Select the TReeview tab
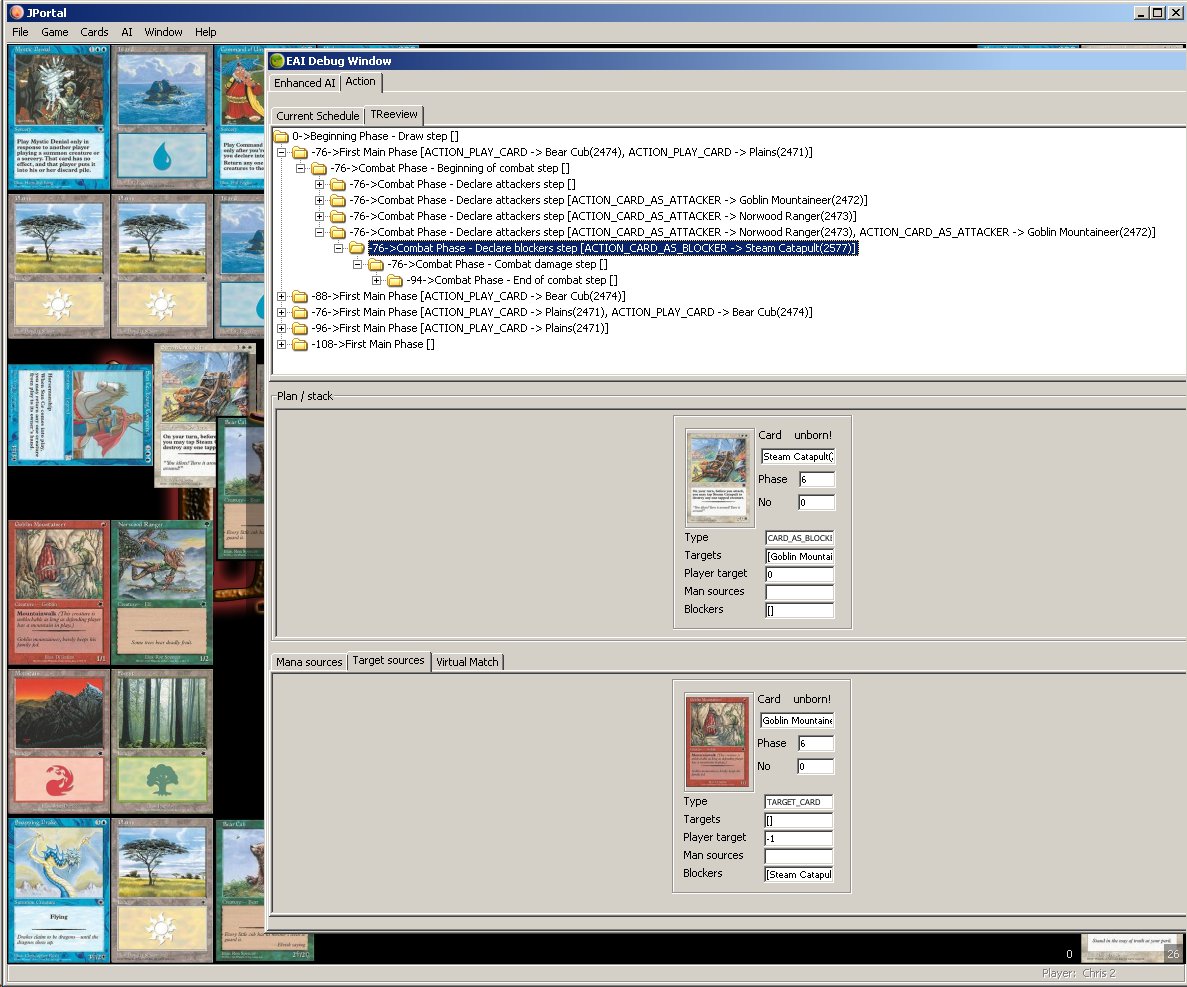 click(394, 114)
